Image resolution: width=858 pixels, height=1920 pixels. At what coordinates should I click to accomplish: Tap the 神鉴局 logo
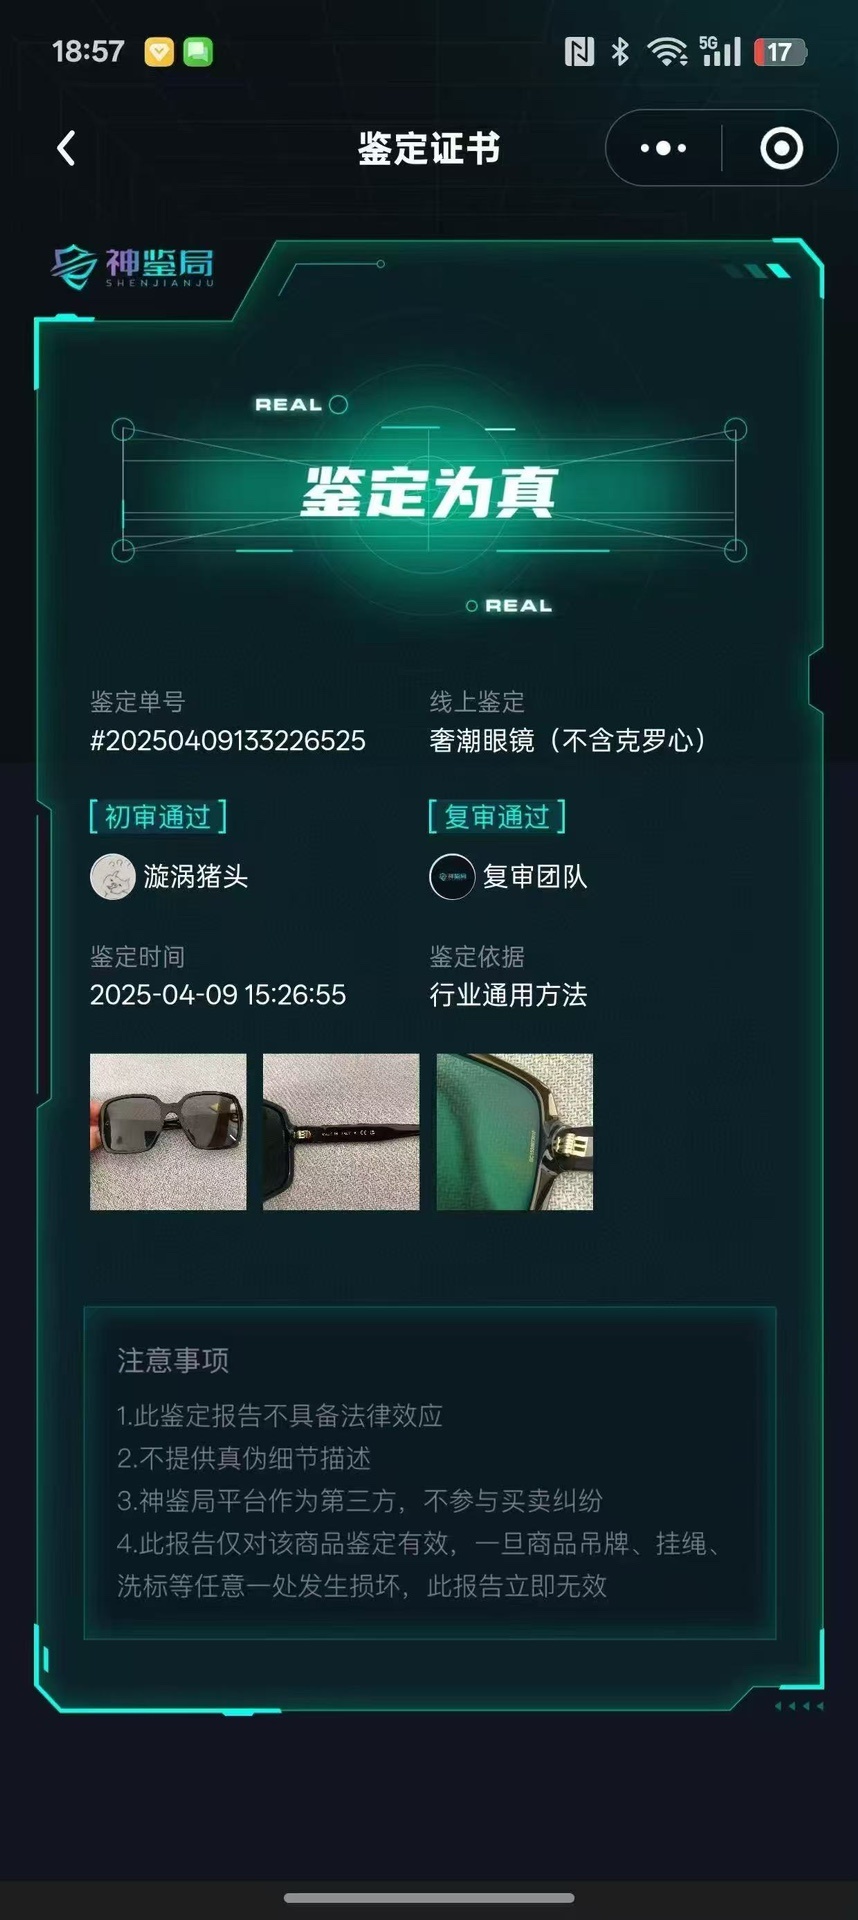133,267
